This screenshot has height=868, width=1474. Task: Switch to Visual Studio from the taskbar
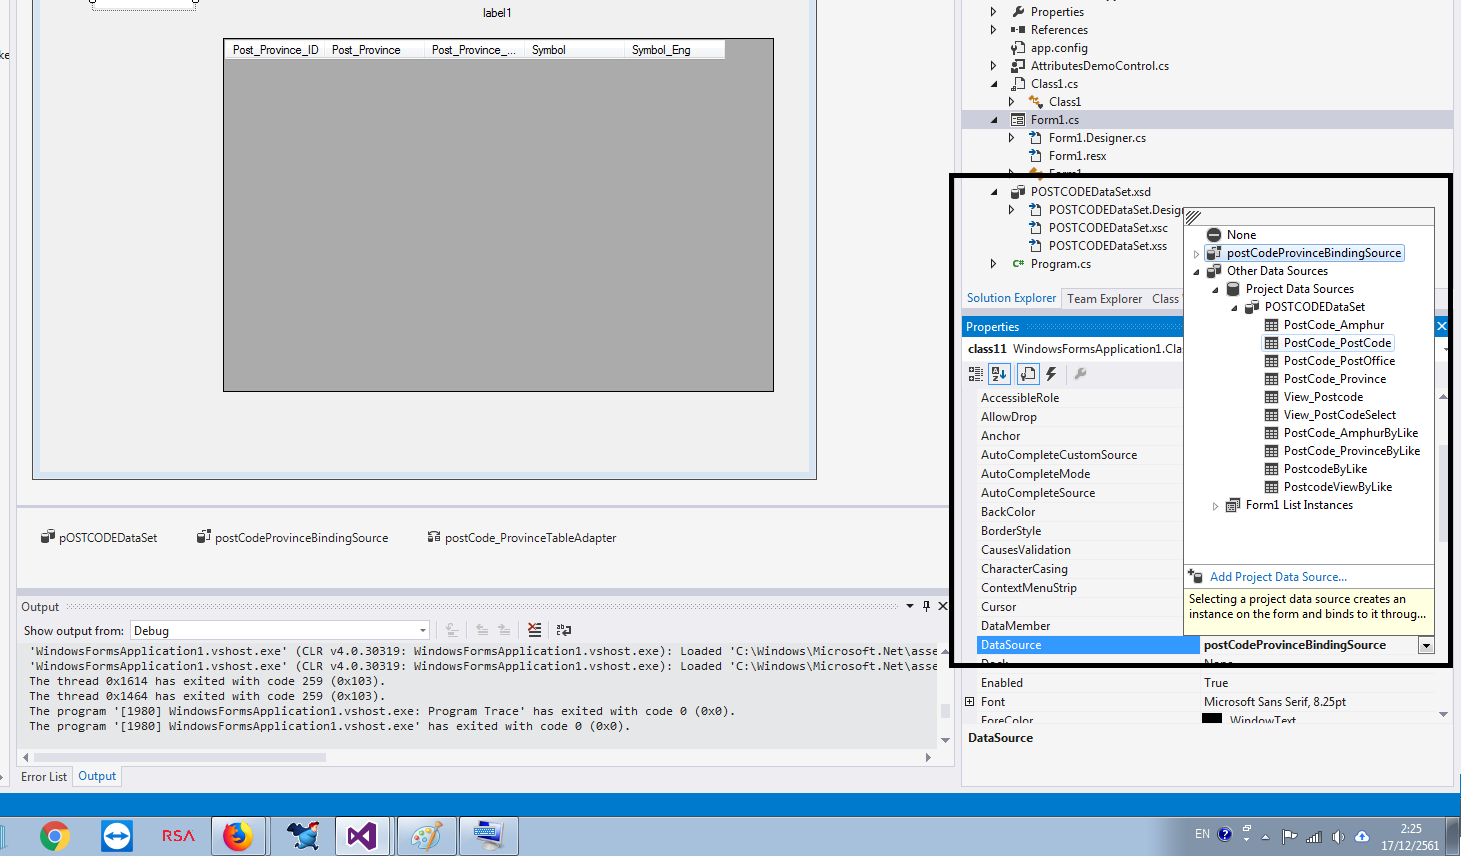click(362, 836)
